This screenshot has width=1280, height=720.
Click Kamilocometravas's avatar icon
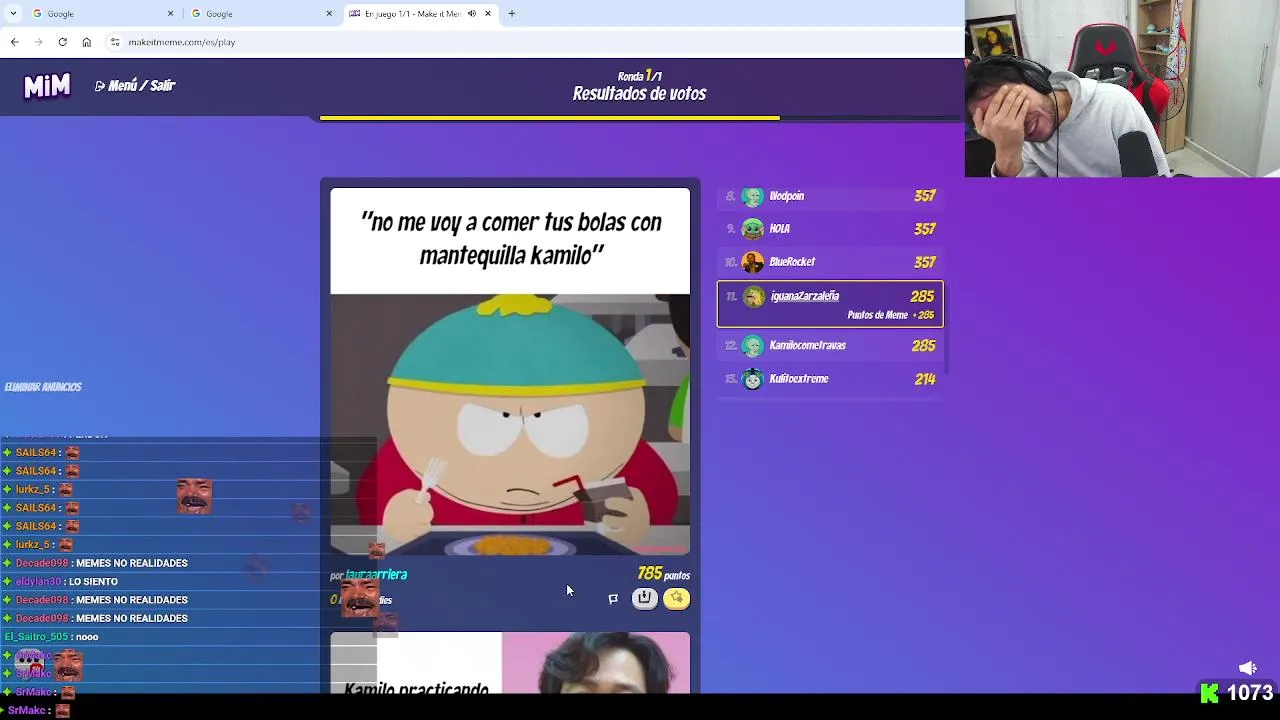[x=753, y=346]
